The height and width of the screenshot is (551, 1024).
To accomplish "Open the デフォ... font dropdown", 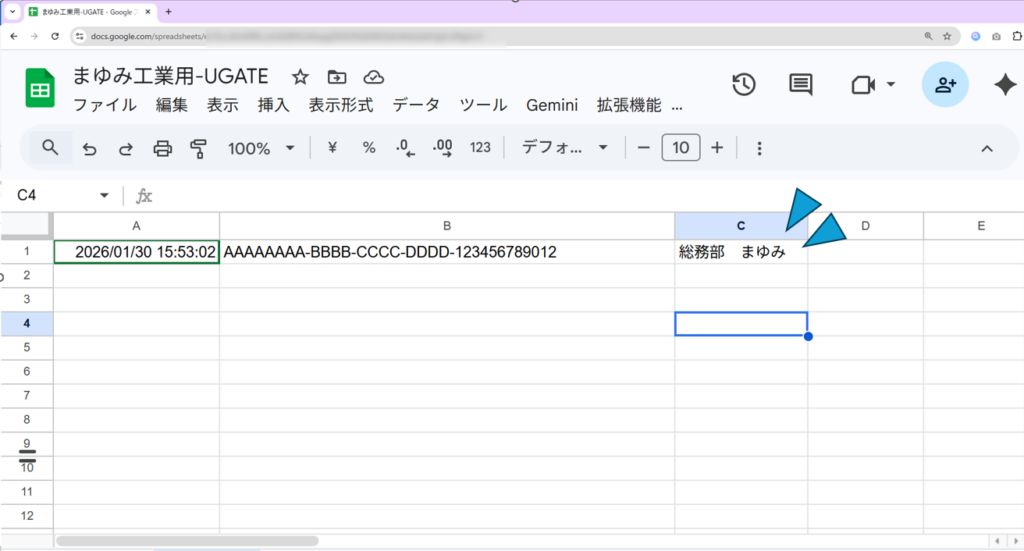I will coord(565,148).
